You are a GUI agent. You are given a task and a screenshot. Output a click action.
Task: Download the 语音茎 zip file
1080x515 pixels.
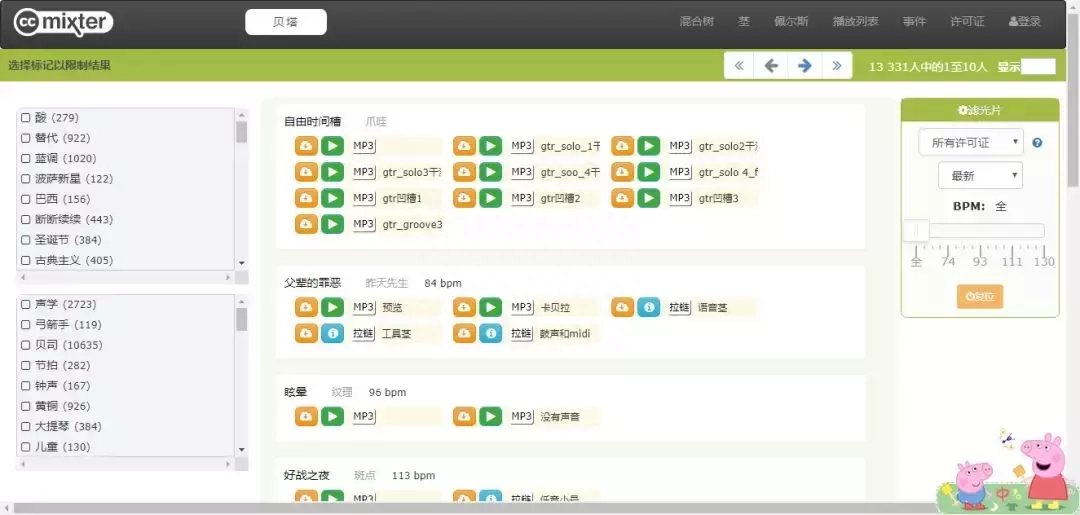pyautogui.click(x=623, y=307)
